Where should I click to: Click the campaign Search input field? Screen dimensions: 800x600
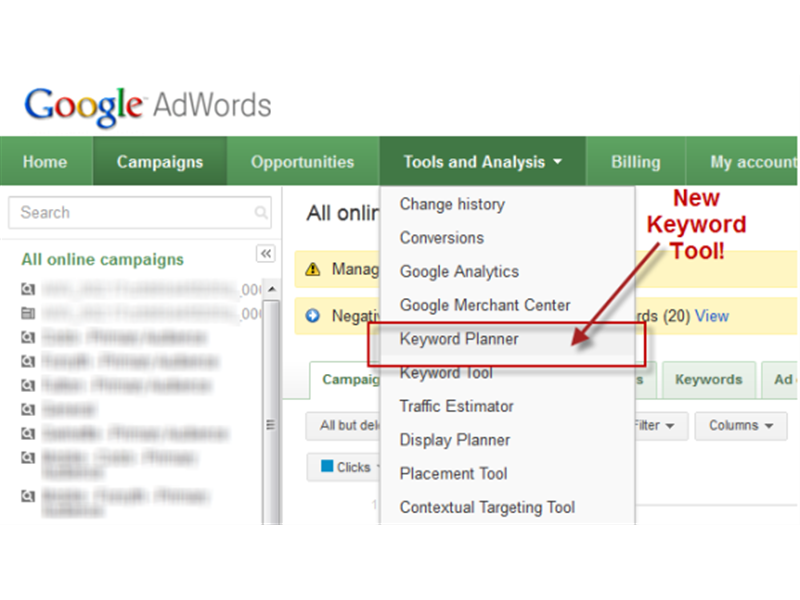[140, 212]
